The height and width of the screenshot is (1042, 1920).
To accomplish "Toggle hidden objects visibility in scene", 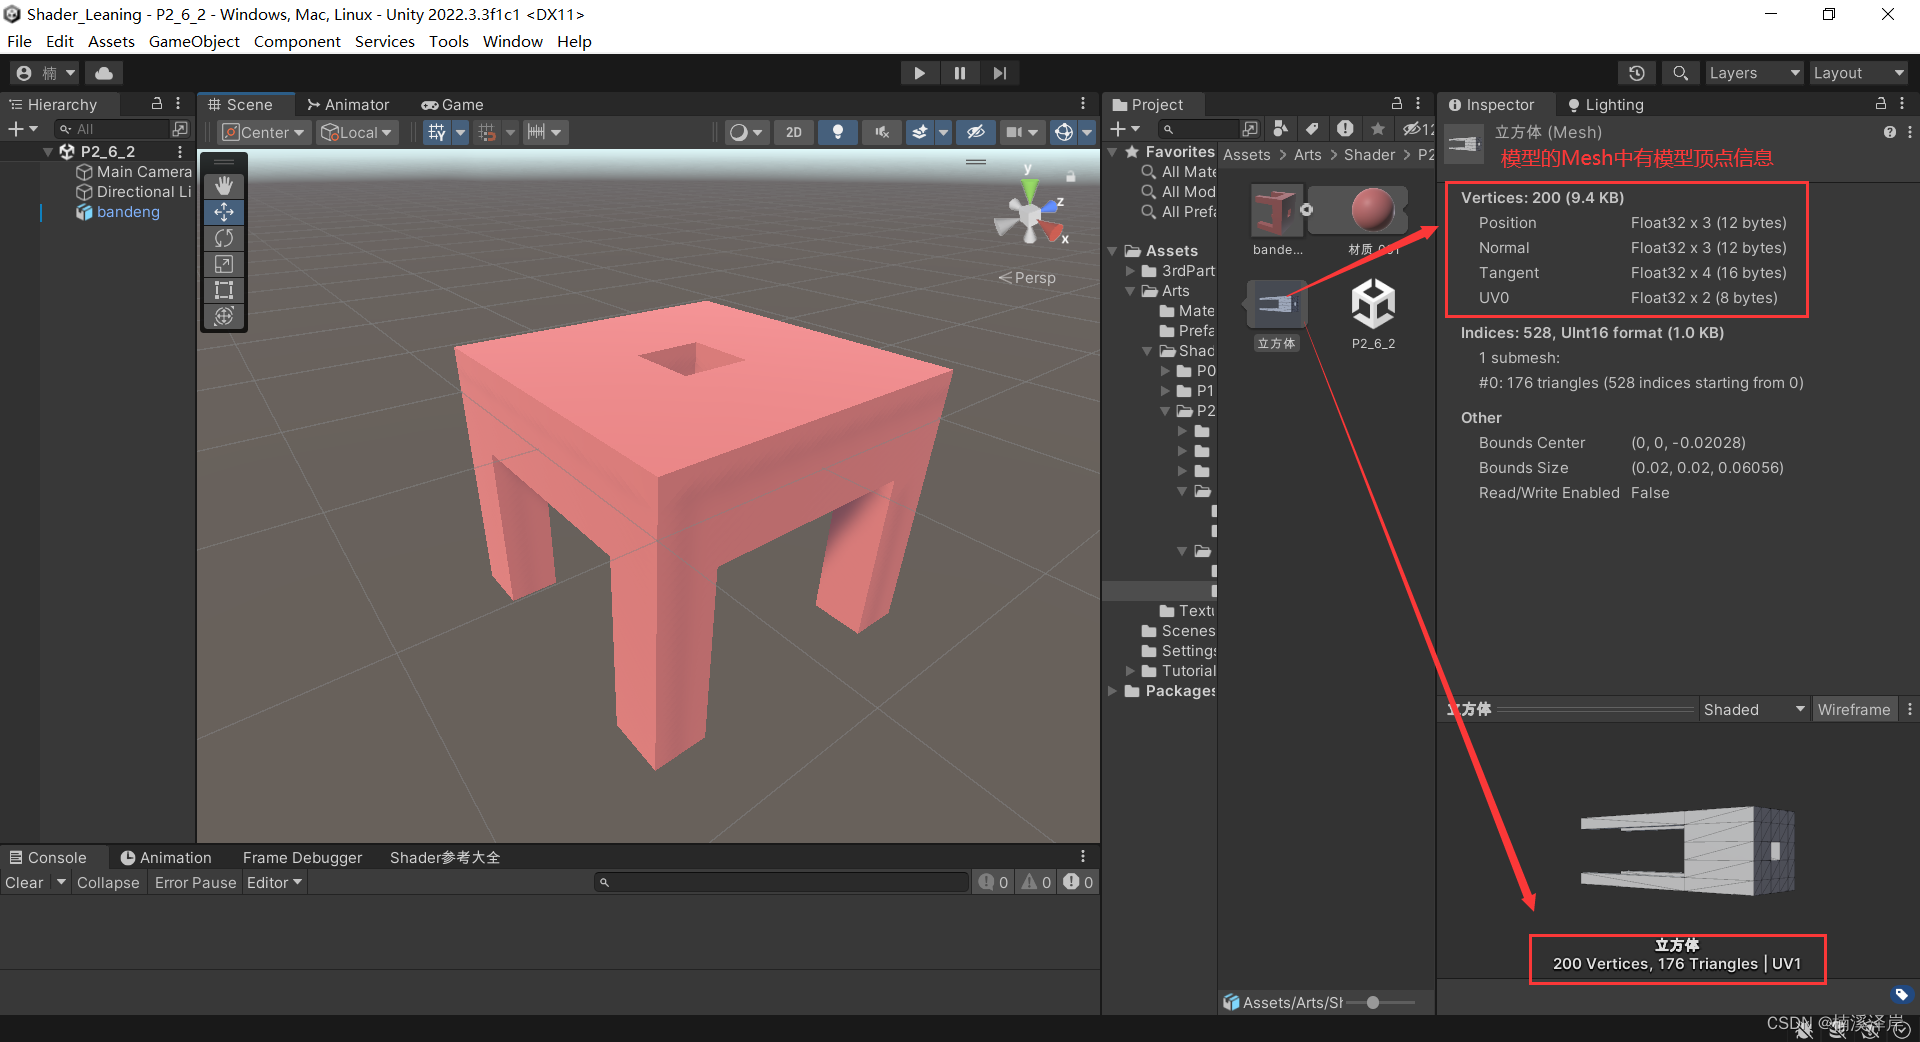I will (976, 132).
